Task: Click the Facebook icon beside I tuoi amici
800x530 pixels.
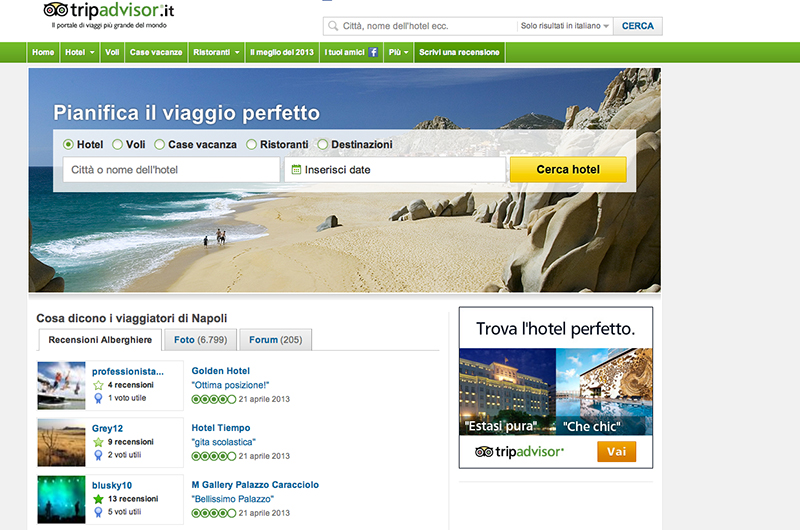Action: click(x=373, y=52)
